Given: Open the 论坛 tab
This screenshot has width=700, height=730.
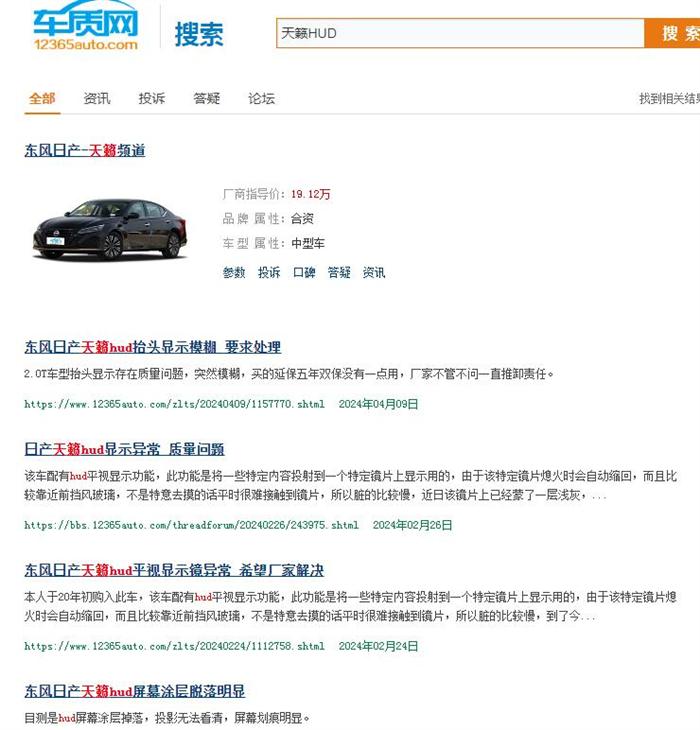Looking at the screenshot, I should [261, 99].
